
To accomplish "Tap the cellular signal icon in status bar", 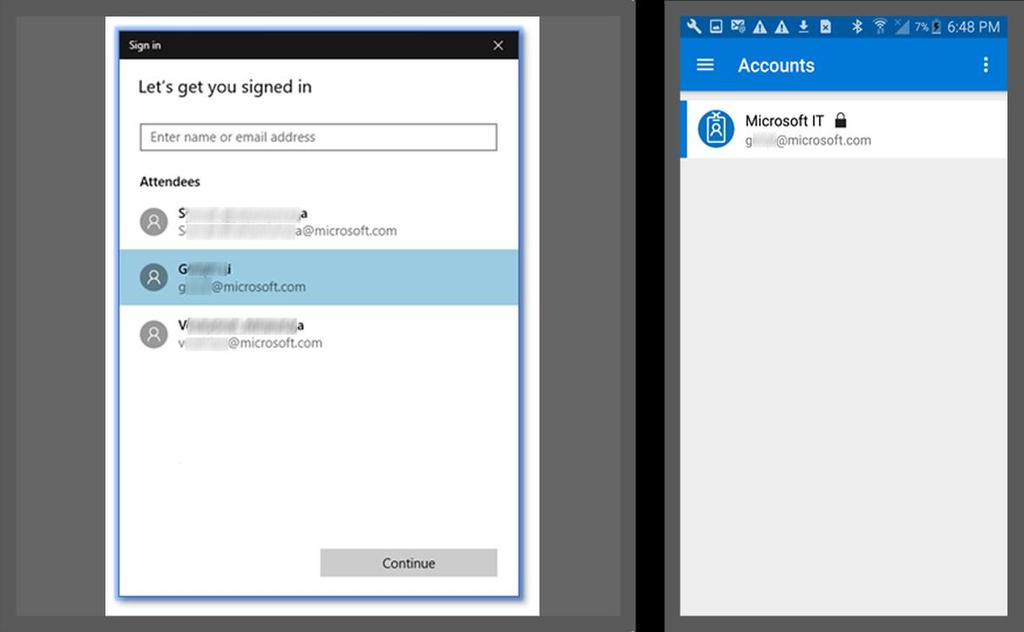I will pyautogui.click(x=901, y=26).
